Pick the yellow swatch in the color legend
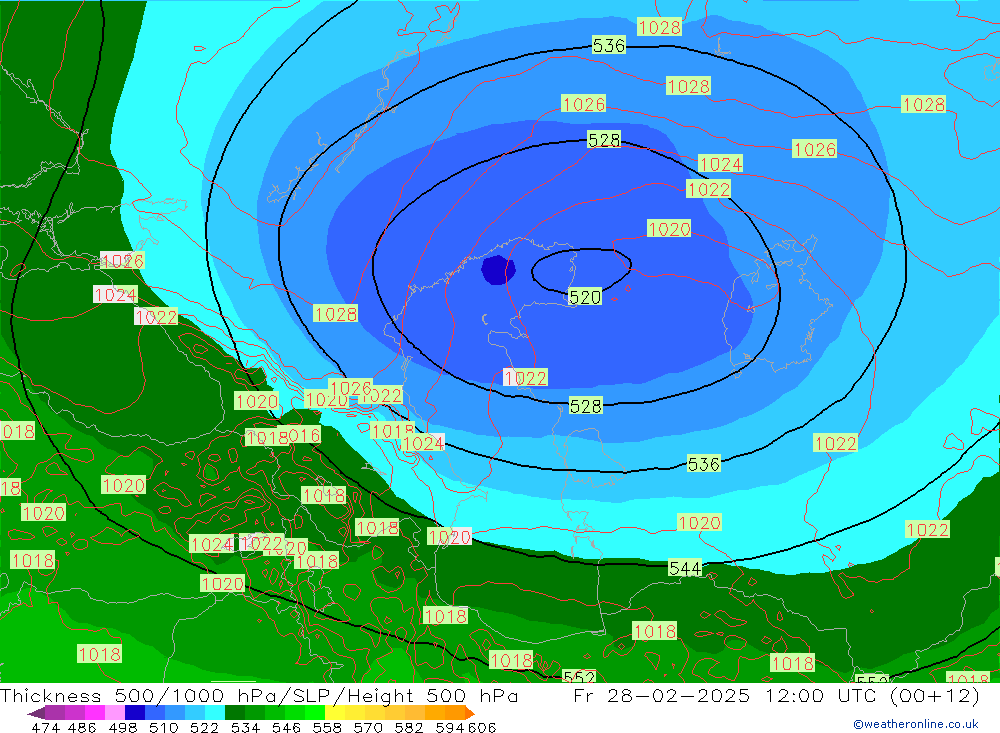 coord(335,713)
